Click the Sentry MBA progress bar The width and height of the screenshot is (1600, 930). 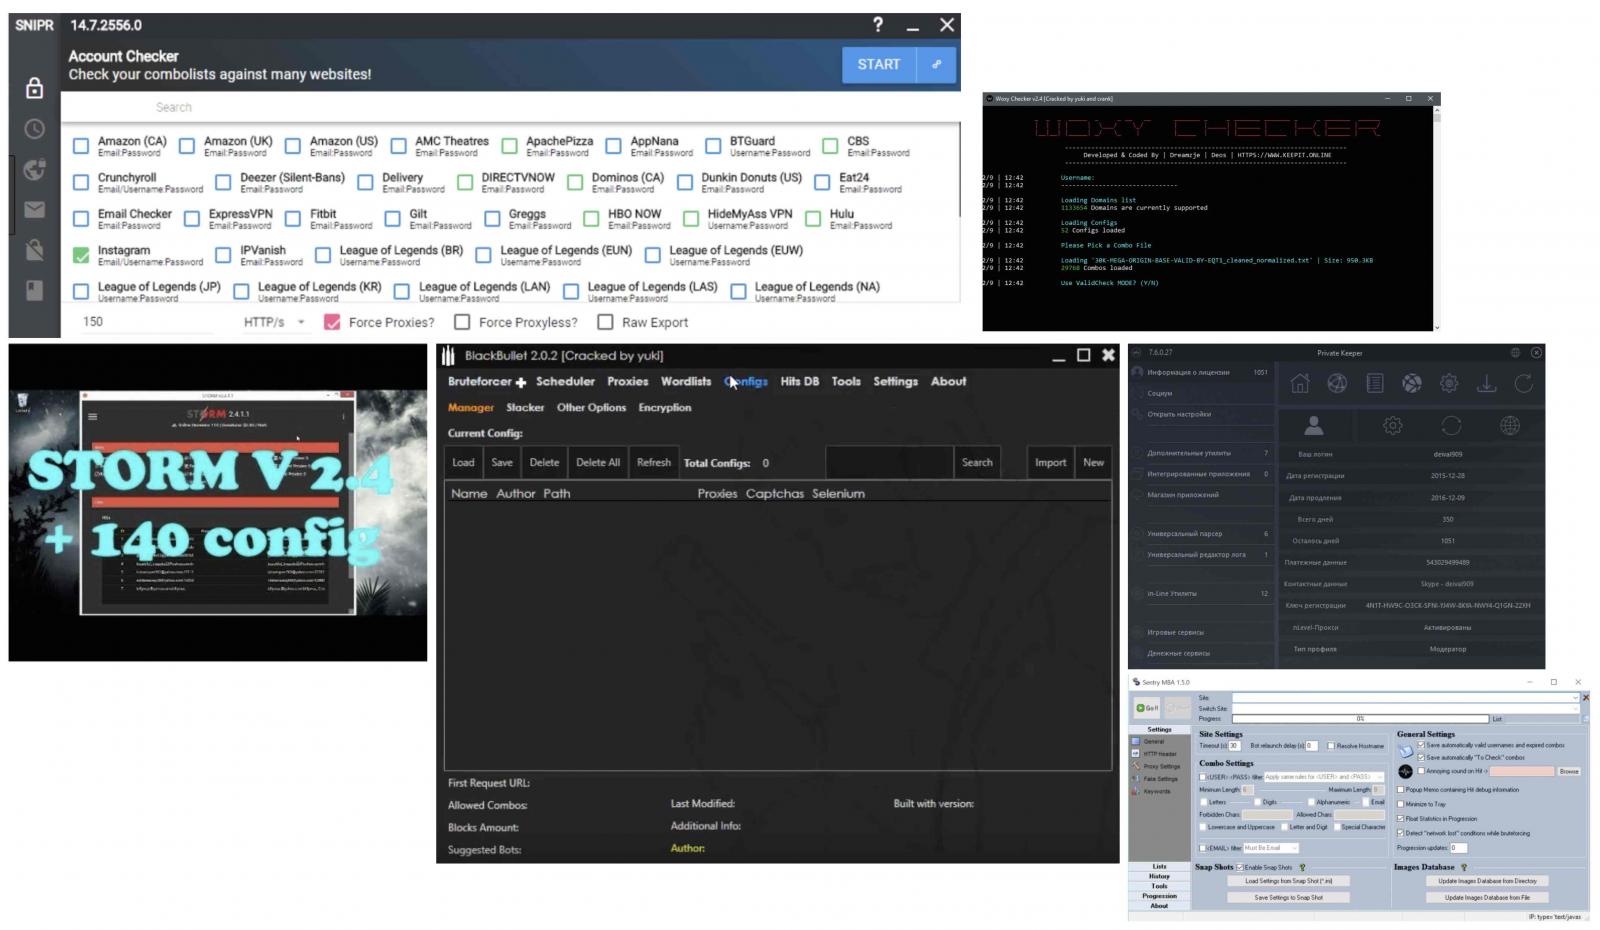click(x=1360, y=719)
